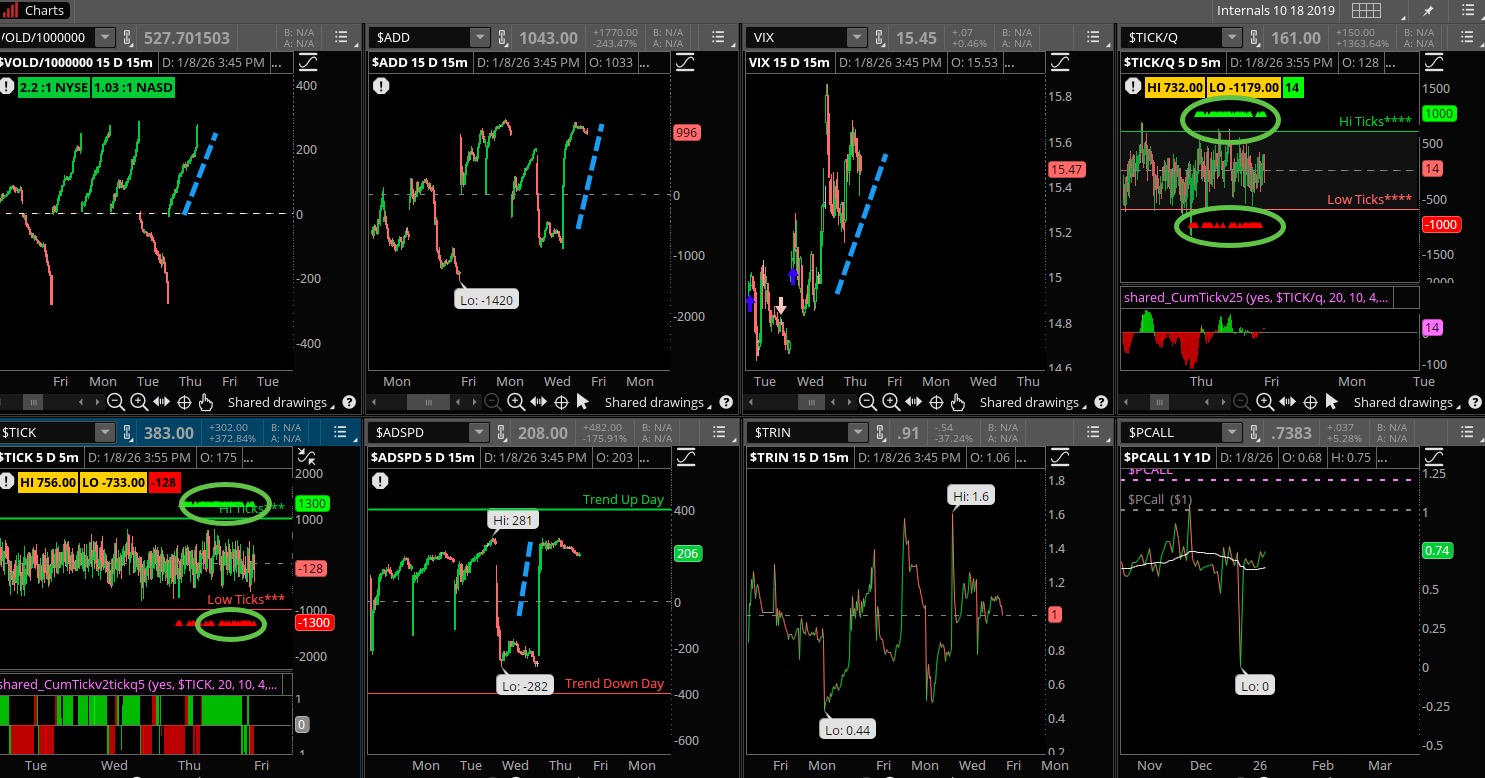The width and height of the screenshot is (1485, 778).
Task: Open the chart grid layout selector
Action: 1366,11
